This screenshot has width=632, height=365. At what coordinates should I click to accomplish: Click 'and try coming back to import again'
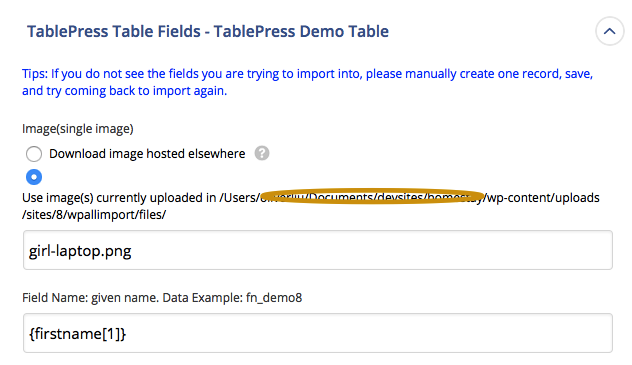125,91
